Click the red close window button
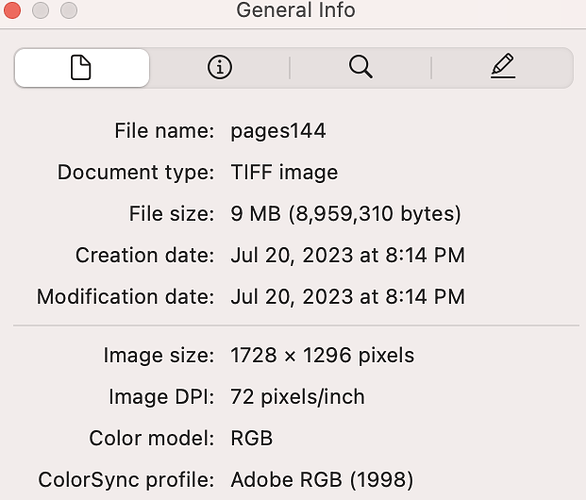The height and width of the screenshot is (500, 586). (x=12, y=10)
